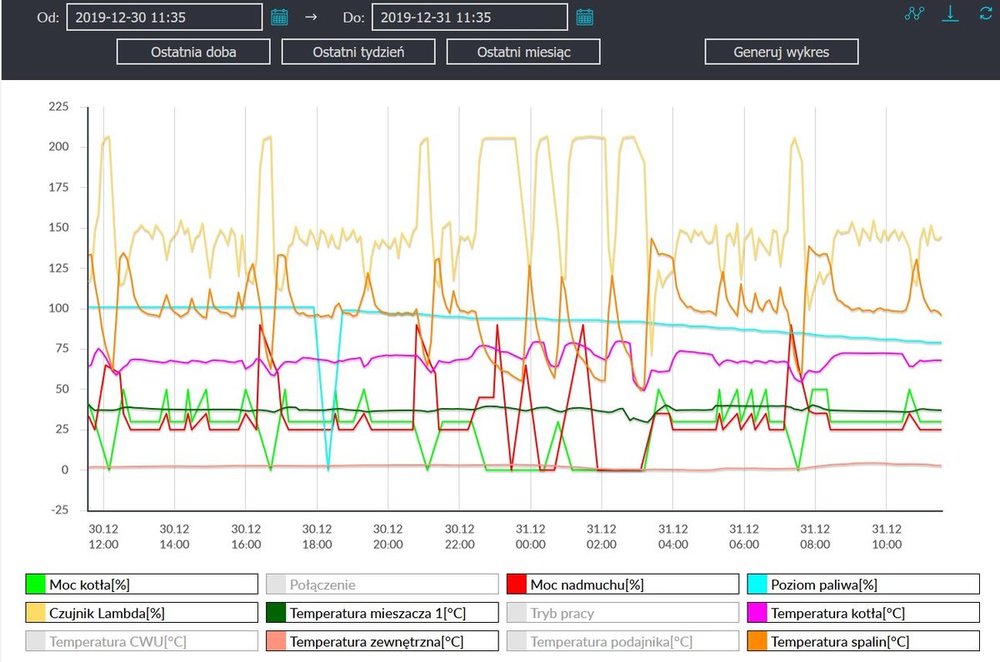Click the Do end date field
The image size is (1000, 662).
click(x=468, y=17)
